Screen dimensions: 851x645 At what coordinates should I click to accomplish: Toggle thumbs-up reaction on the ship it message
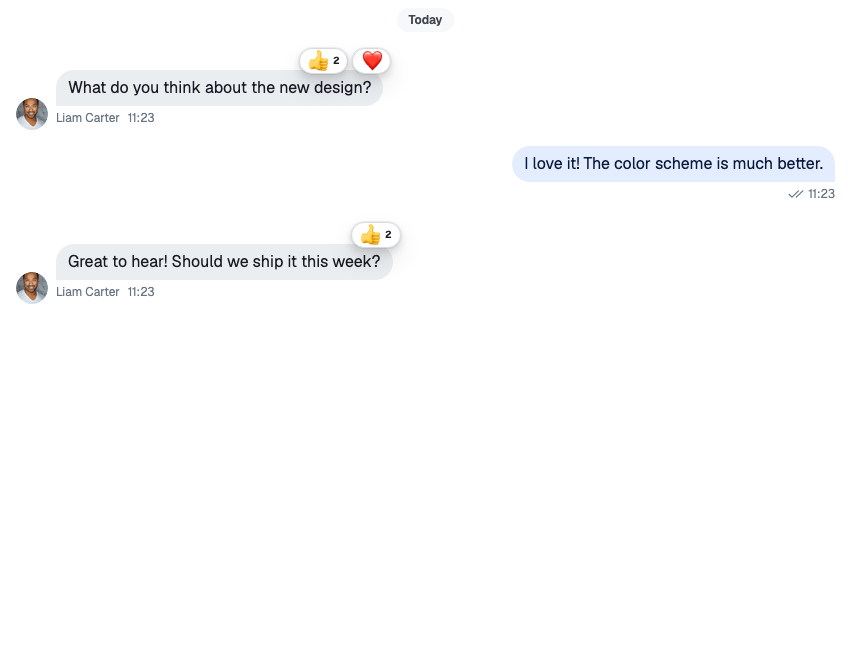[x=376, y=235]
